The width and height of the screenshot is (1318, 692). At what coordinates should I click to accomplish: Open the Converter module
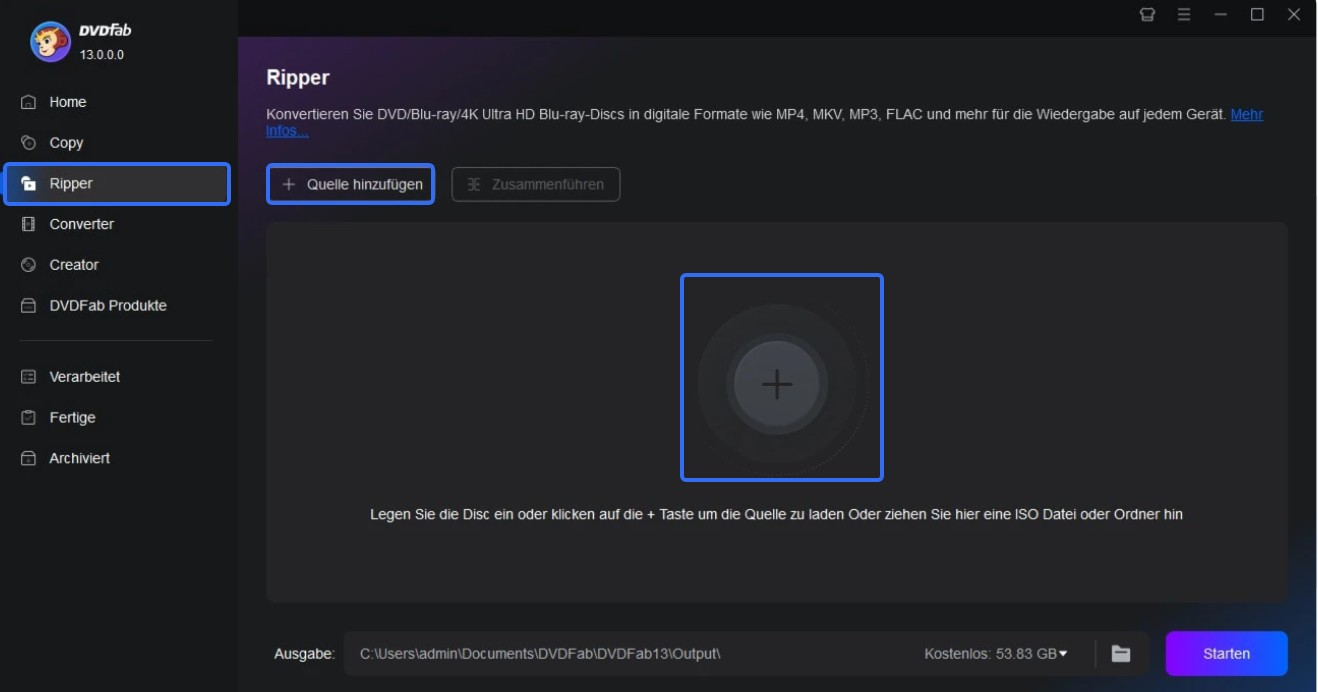pos(118,224)
